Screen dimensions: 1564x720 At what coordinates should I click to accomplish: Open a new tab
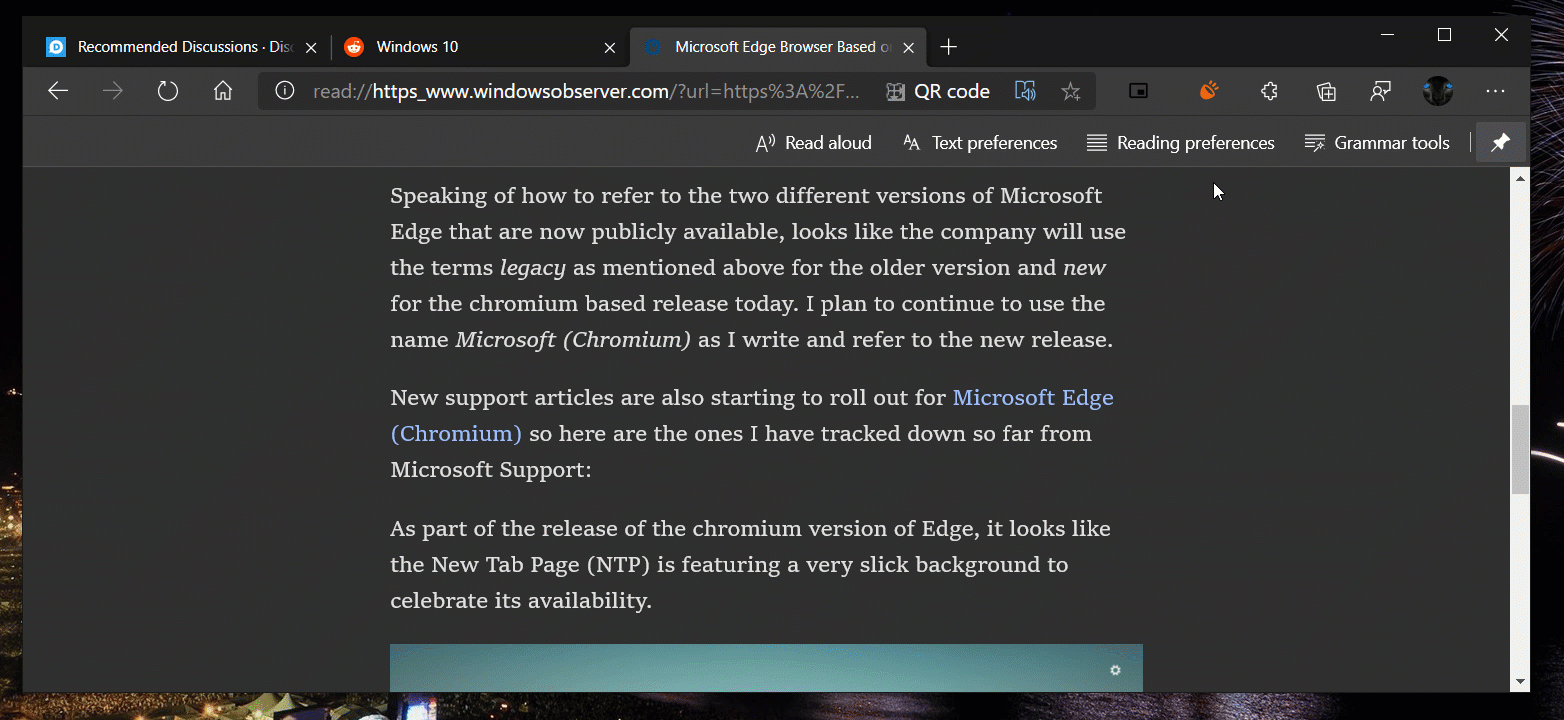click(x=949, y=47)
